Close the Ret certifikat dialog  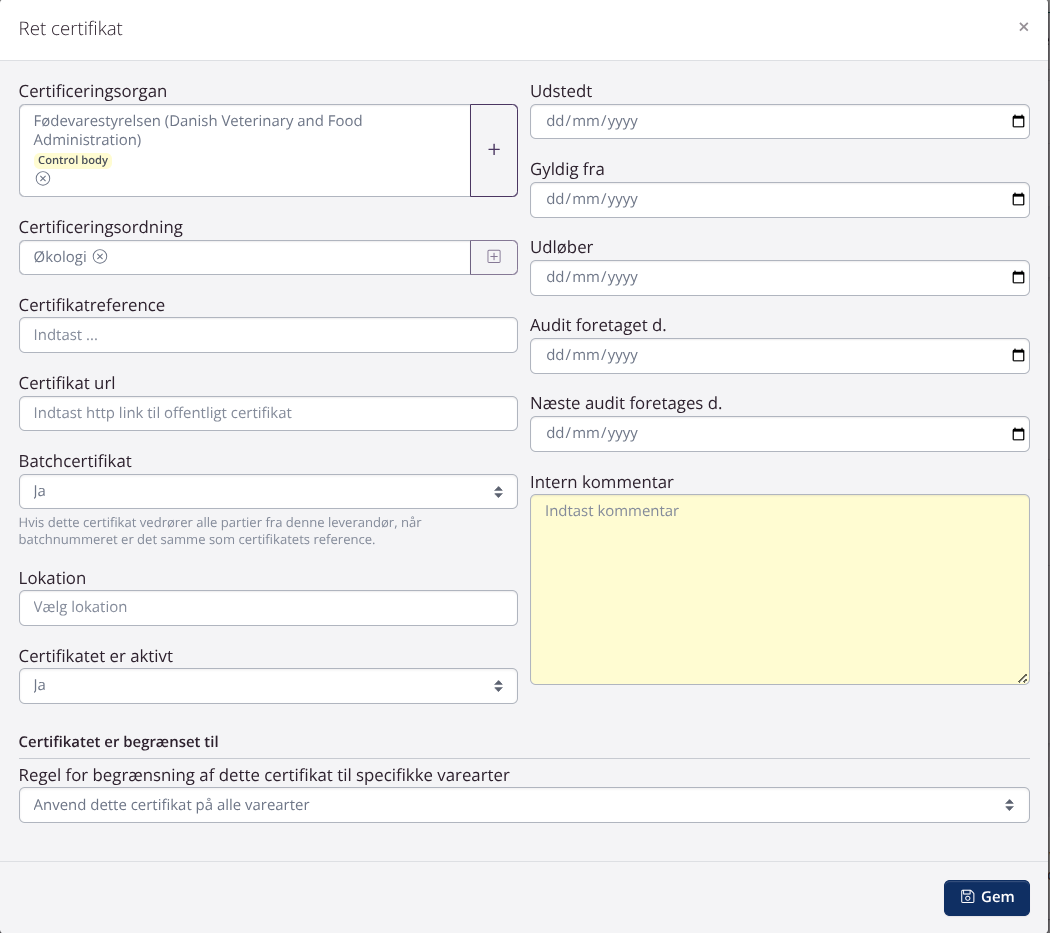[x=1023, y=28]
